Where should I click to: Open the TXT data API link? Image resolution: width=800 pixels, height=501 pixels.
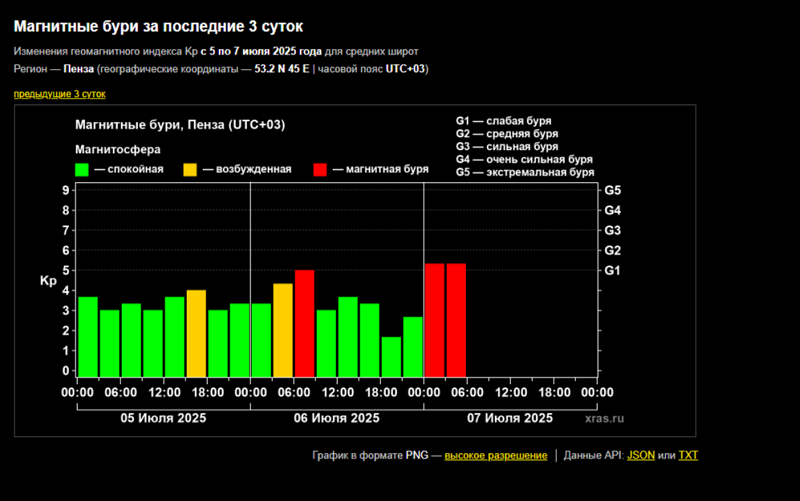688,455
